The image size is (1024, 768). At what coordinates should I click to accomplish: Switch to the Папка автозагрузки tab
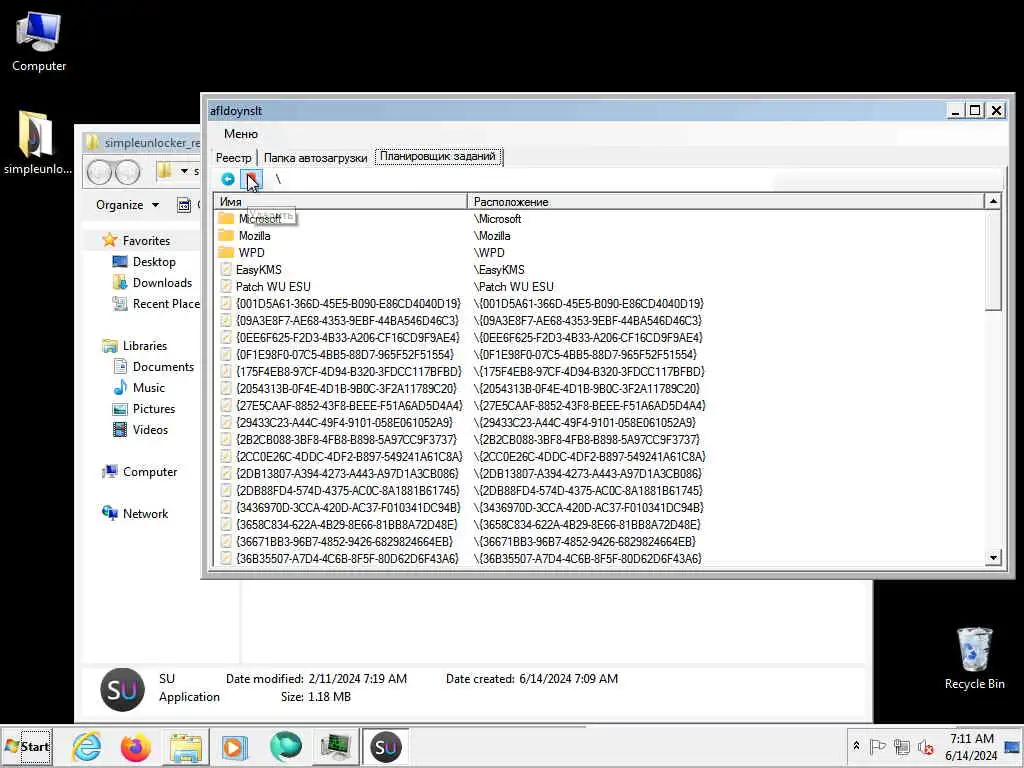(315, 157)
